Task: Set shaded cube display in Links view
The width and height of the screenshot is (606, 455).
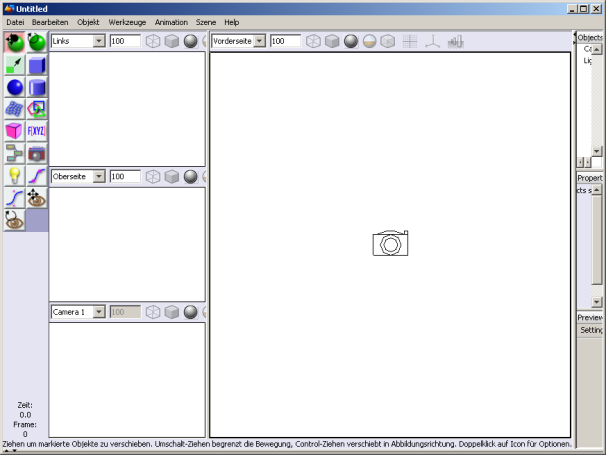Action: (x=172, y=41)
